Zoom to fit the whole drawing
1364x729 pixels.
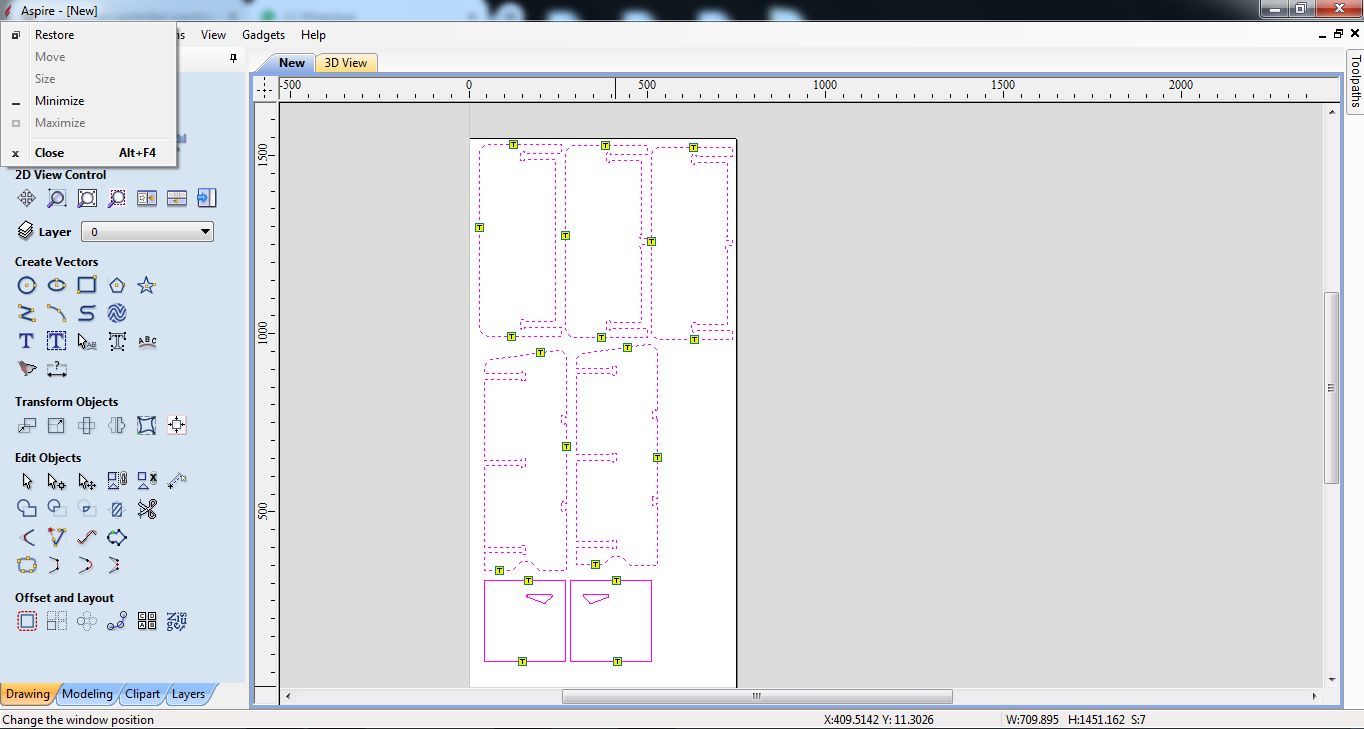[x=87, y=198]
